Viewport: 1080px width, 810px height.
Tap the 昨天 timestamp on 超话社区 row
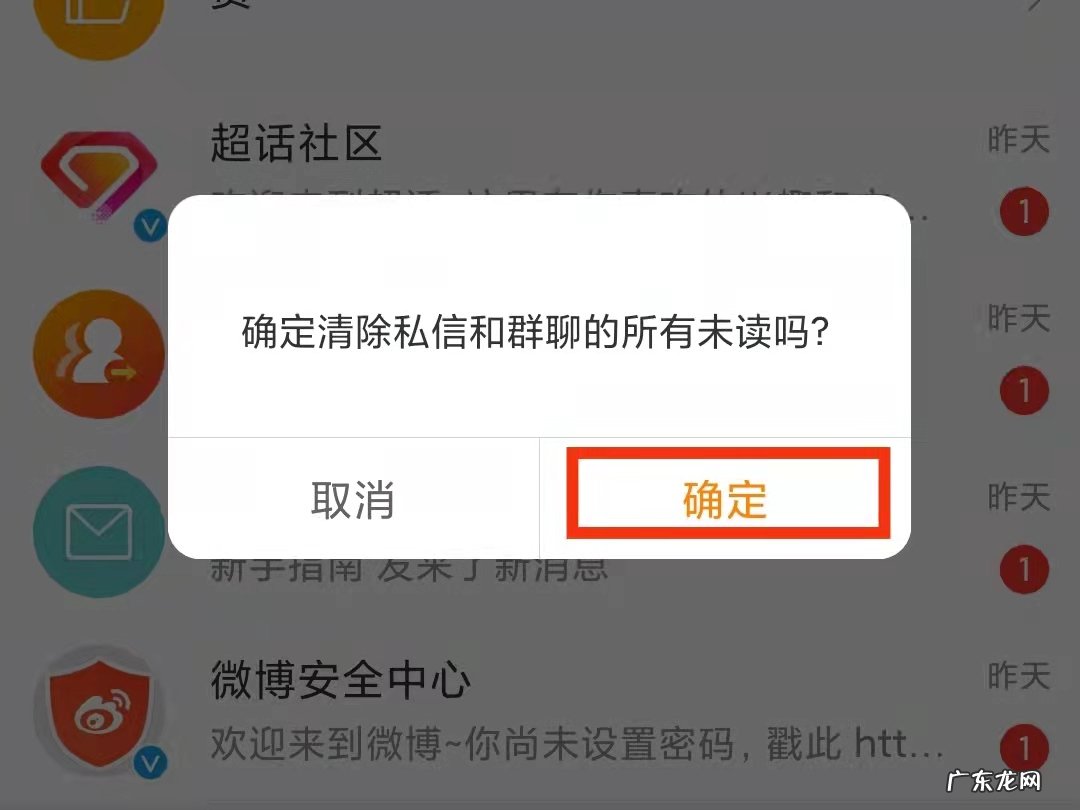tap(1019, 139)
